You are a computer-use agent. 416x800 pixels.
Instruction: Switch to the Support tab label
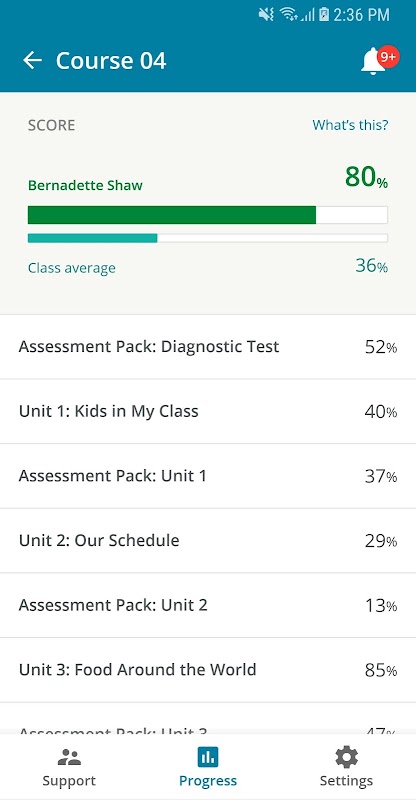pos(69,781)
